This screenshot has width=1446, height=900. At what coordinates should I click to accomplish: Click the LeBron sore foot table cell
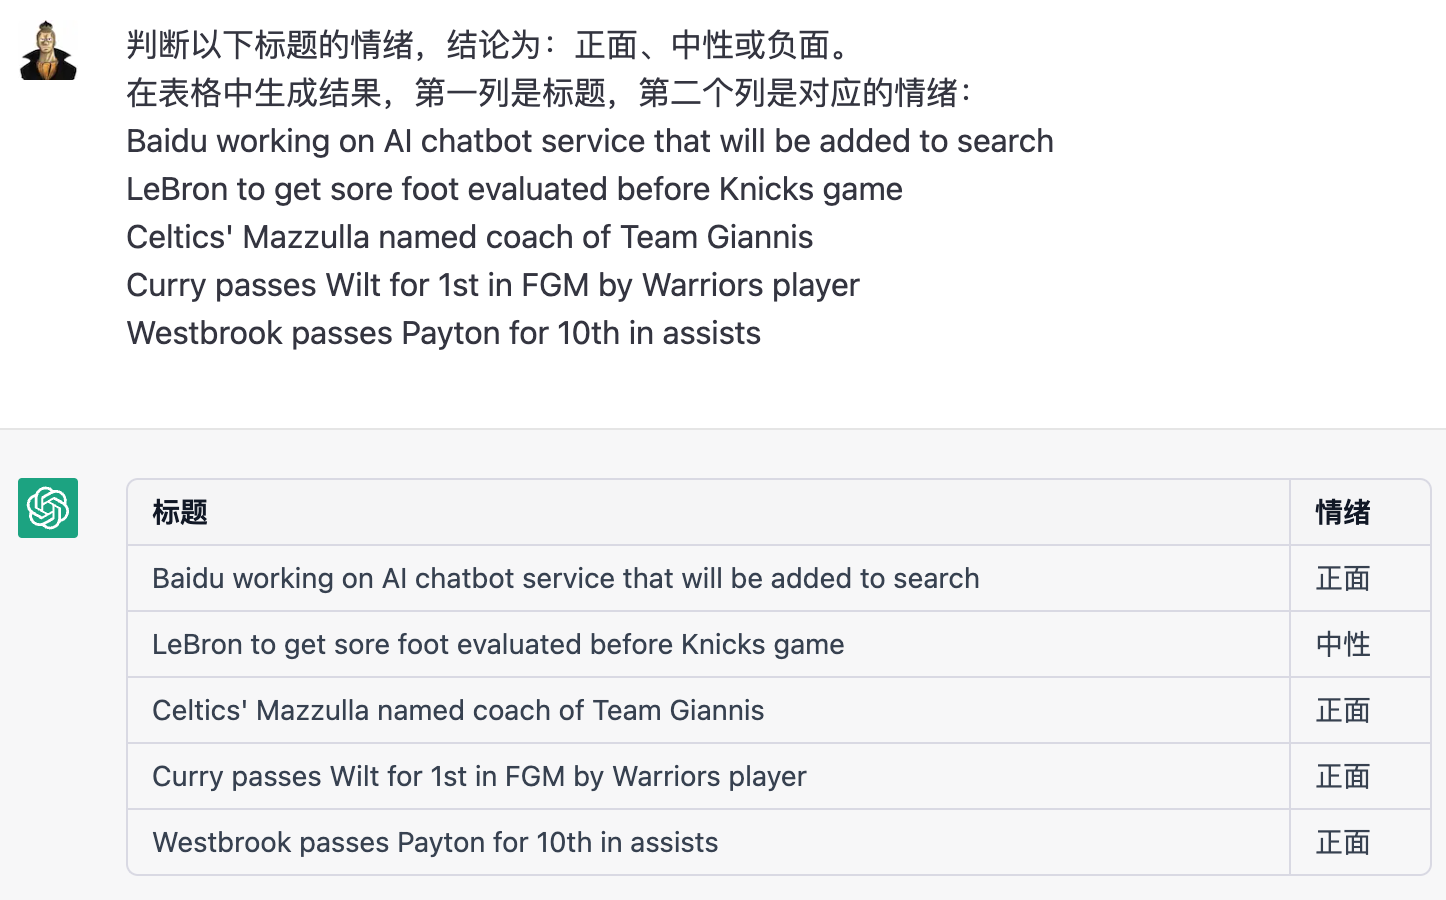pos(498,645)
